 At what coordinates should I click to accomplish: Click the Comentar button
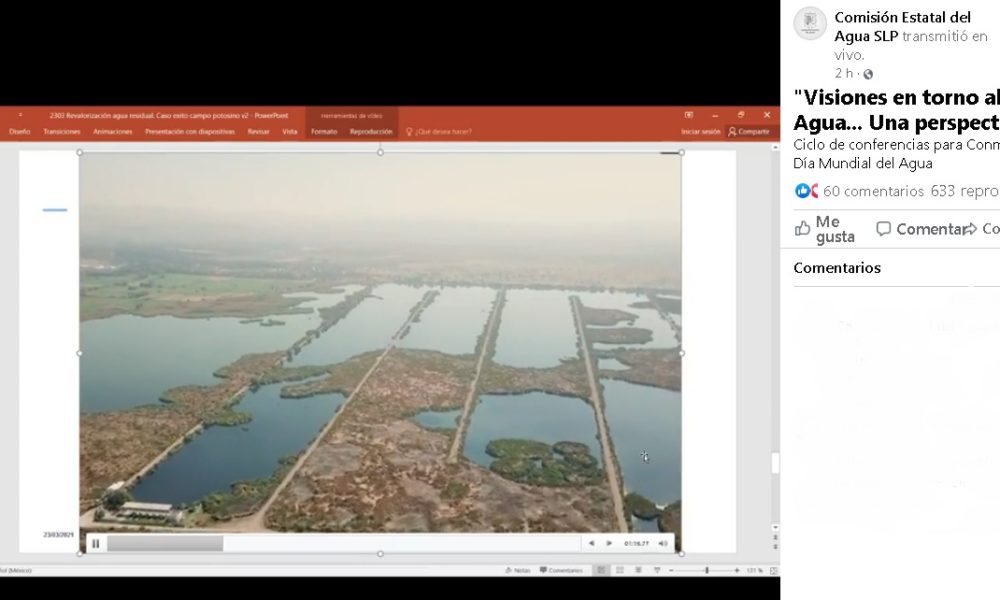[x=918, y=229]
